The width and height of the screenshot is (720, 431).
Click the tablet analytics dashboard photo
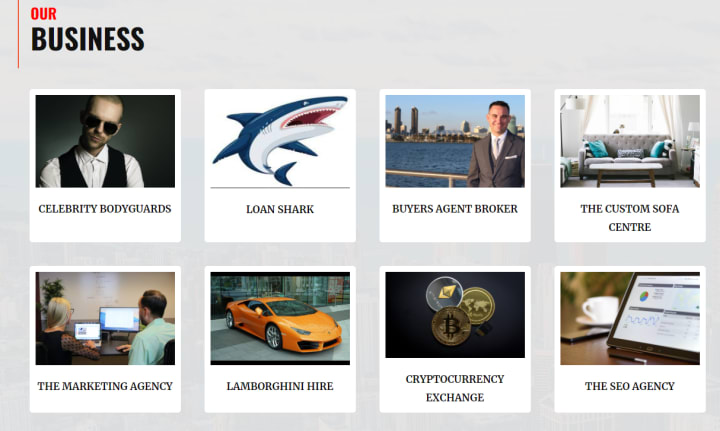(x=630, y=319)
